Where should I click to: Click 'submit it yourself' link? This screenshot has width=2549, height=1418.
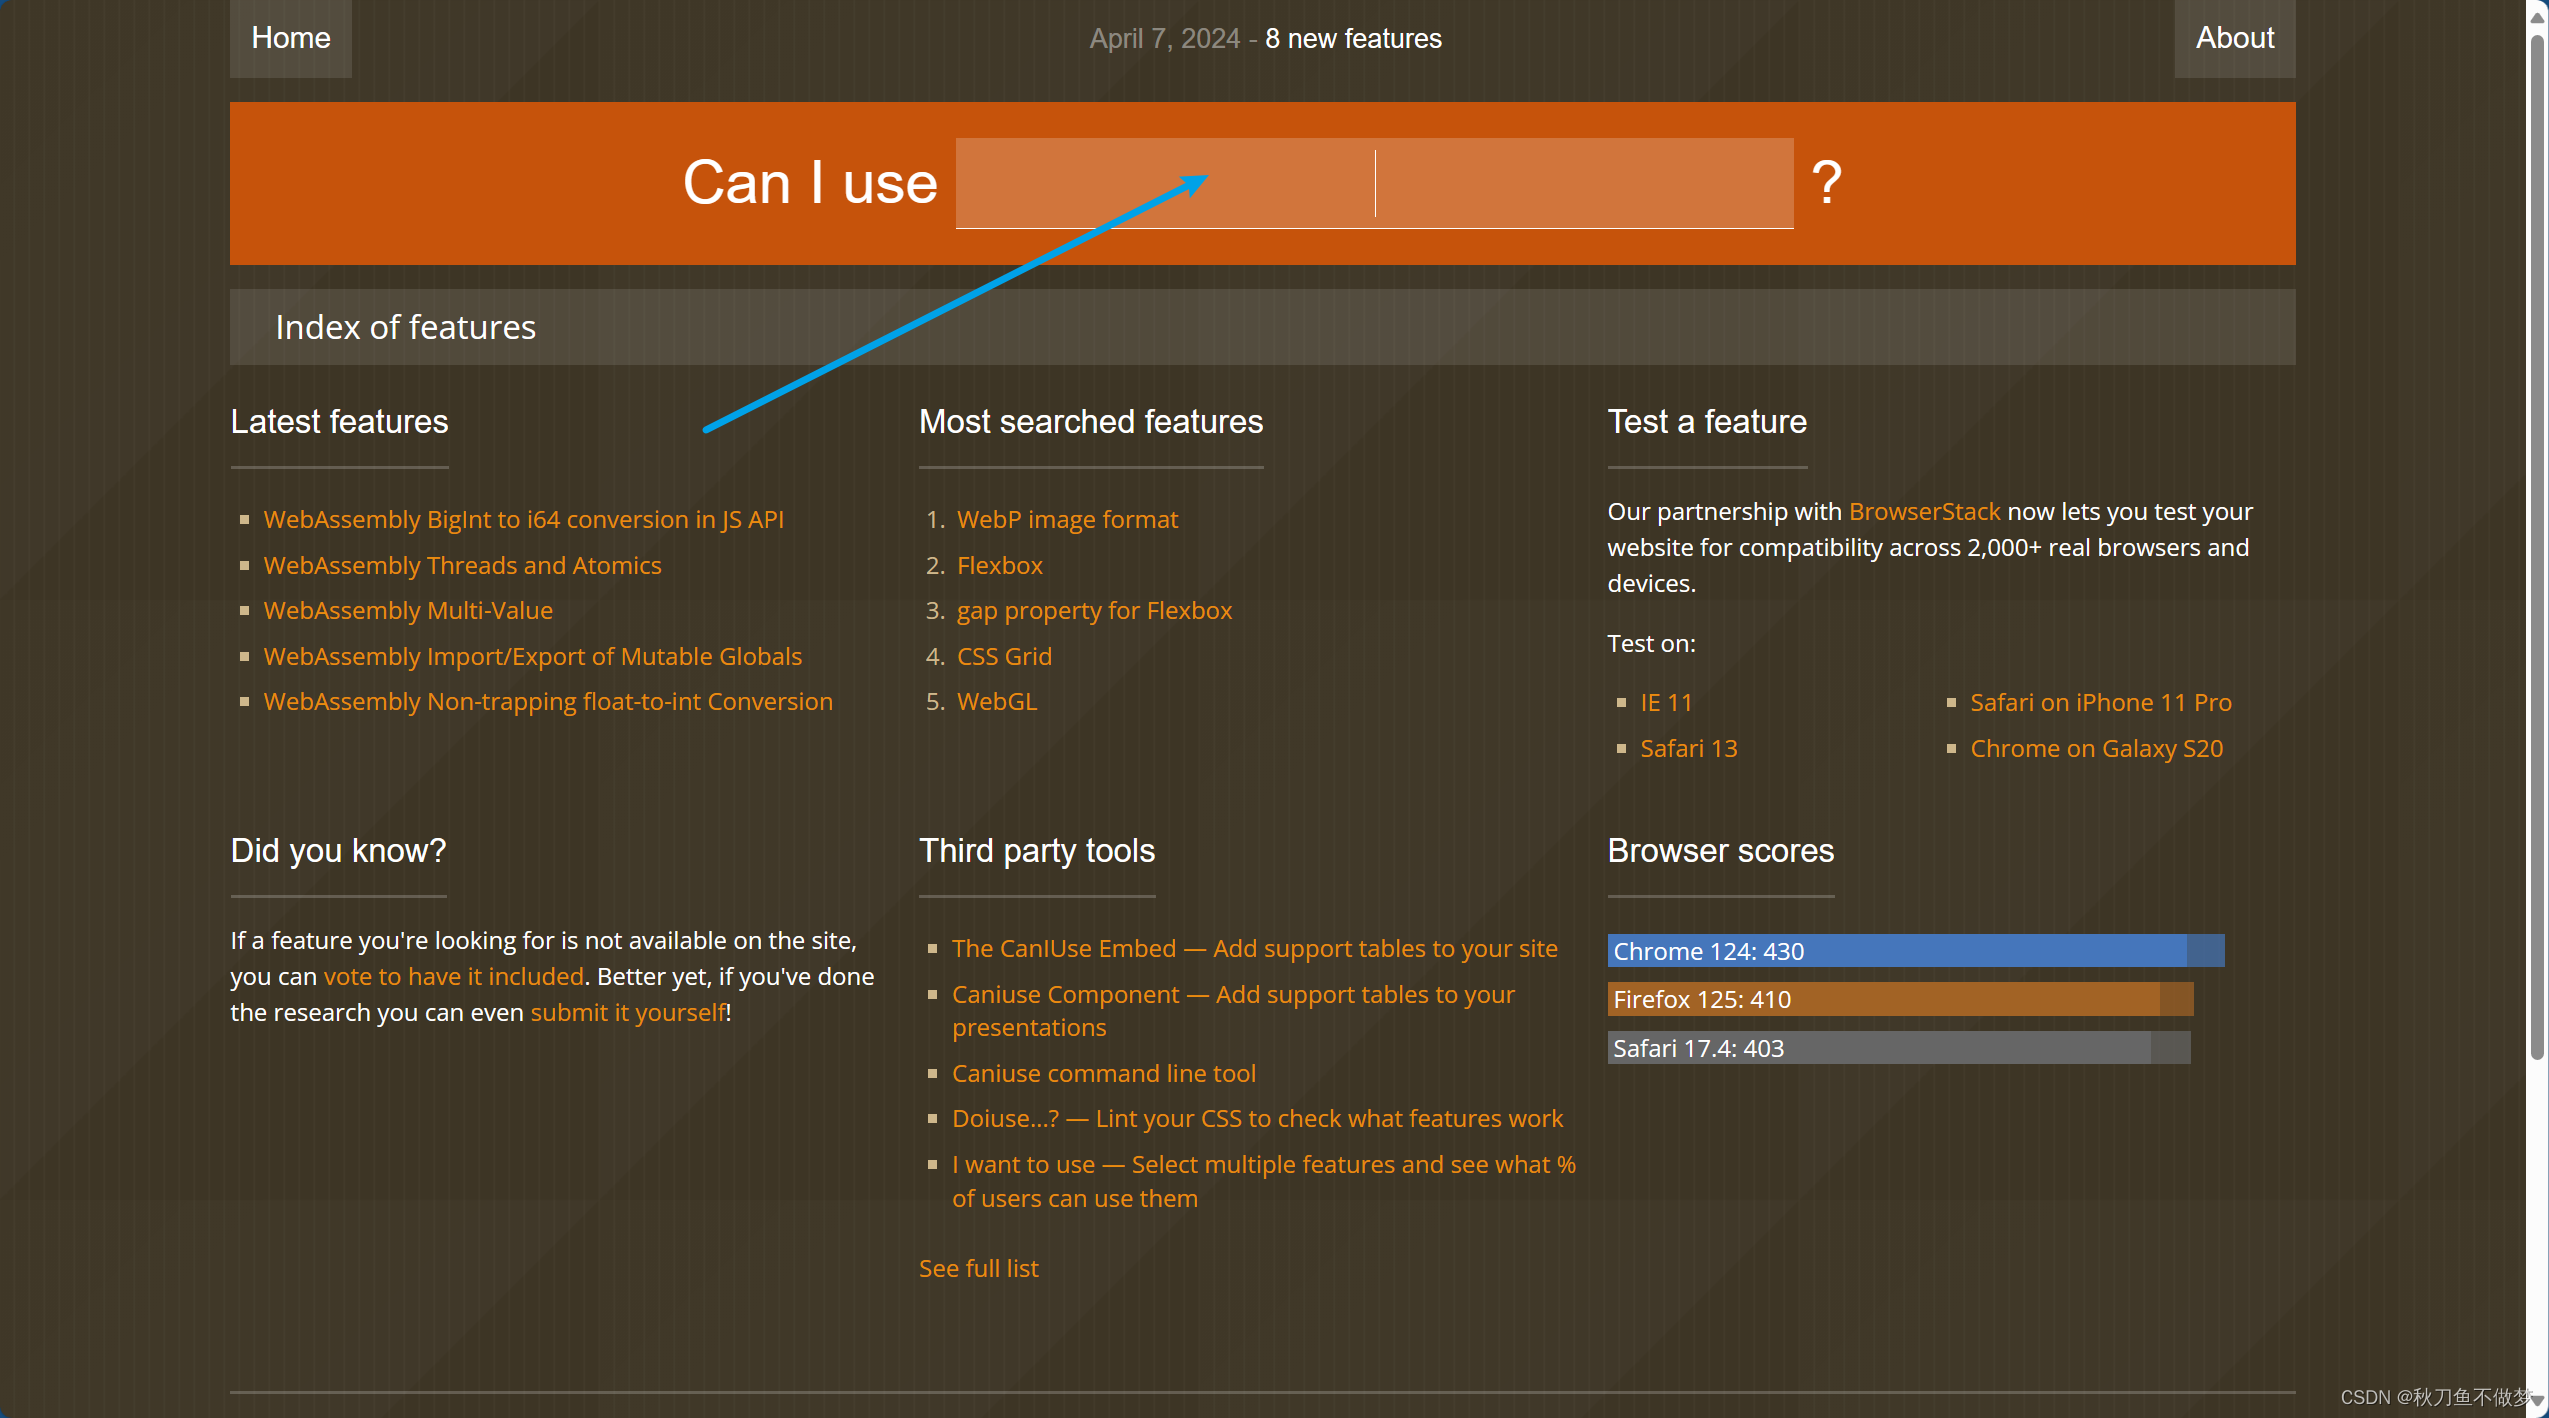click(627, 1012)
